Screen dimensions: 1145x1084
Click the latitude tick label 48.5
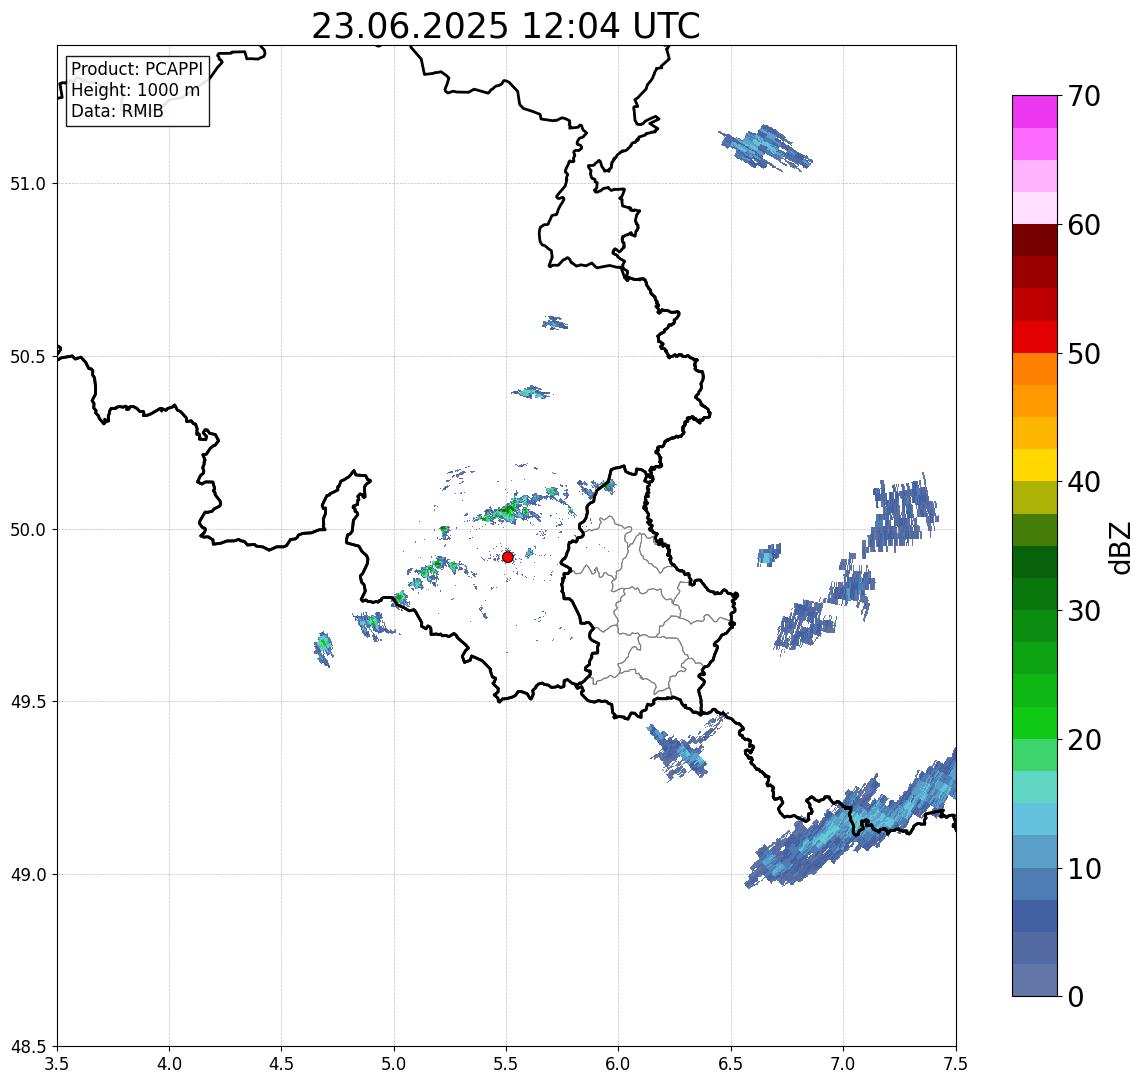[28, 1047]
